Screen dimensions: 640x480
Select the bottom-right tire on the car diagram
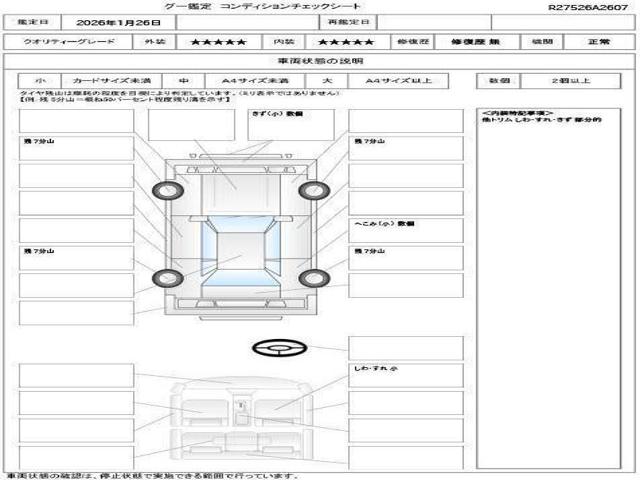[312, 277]
